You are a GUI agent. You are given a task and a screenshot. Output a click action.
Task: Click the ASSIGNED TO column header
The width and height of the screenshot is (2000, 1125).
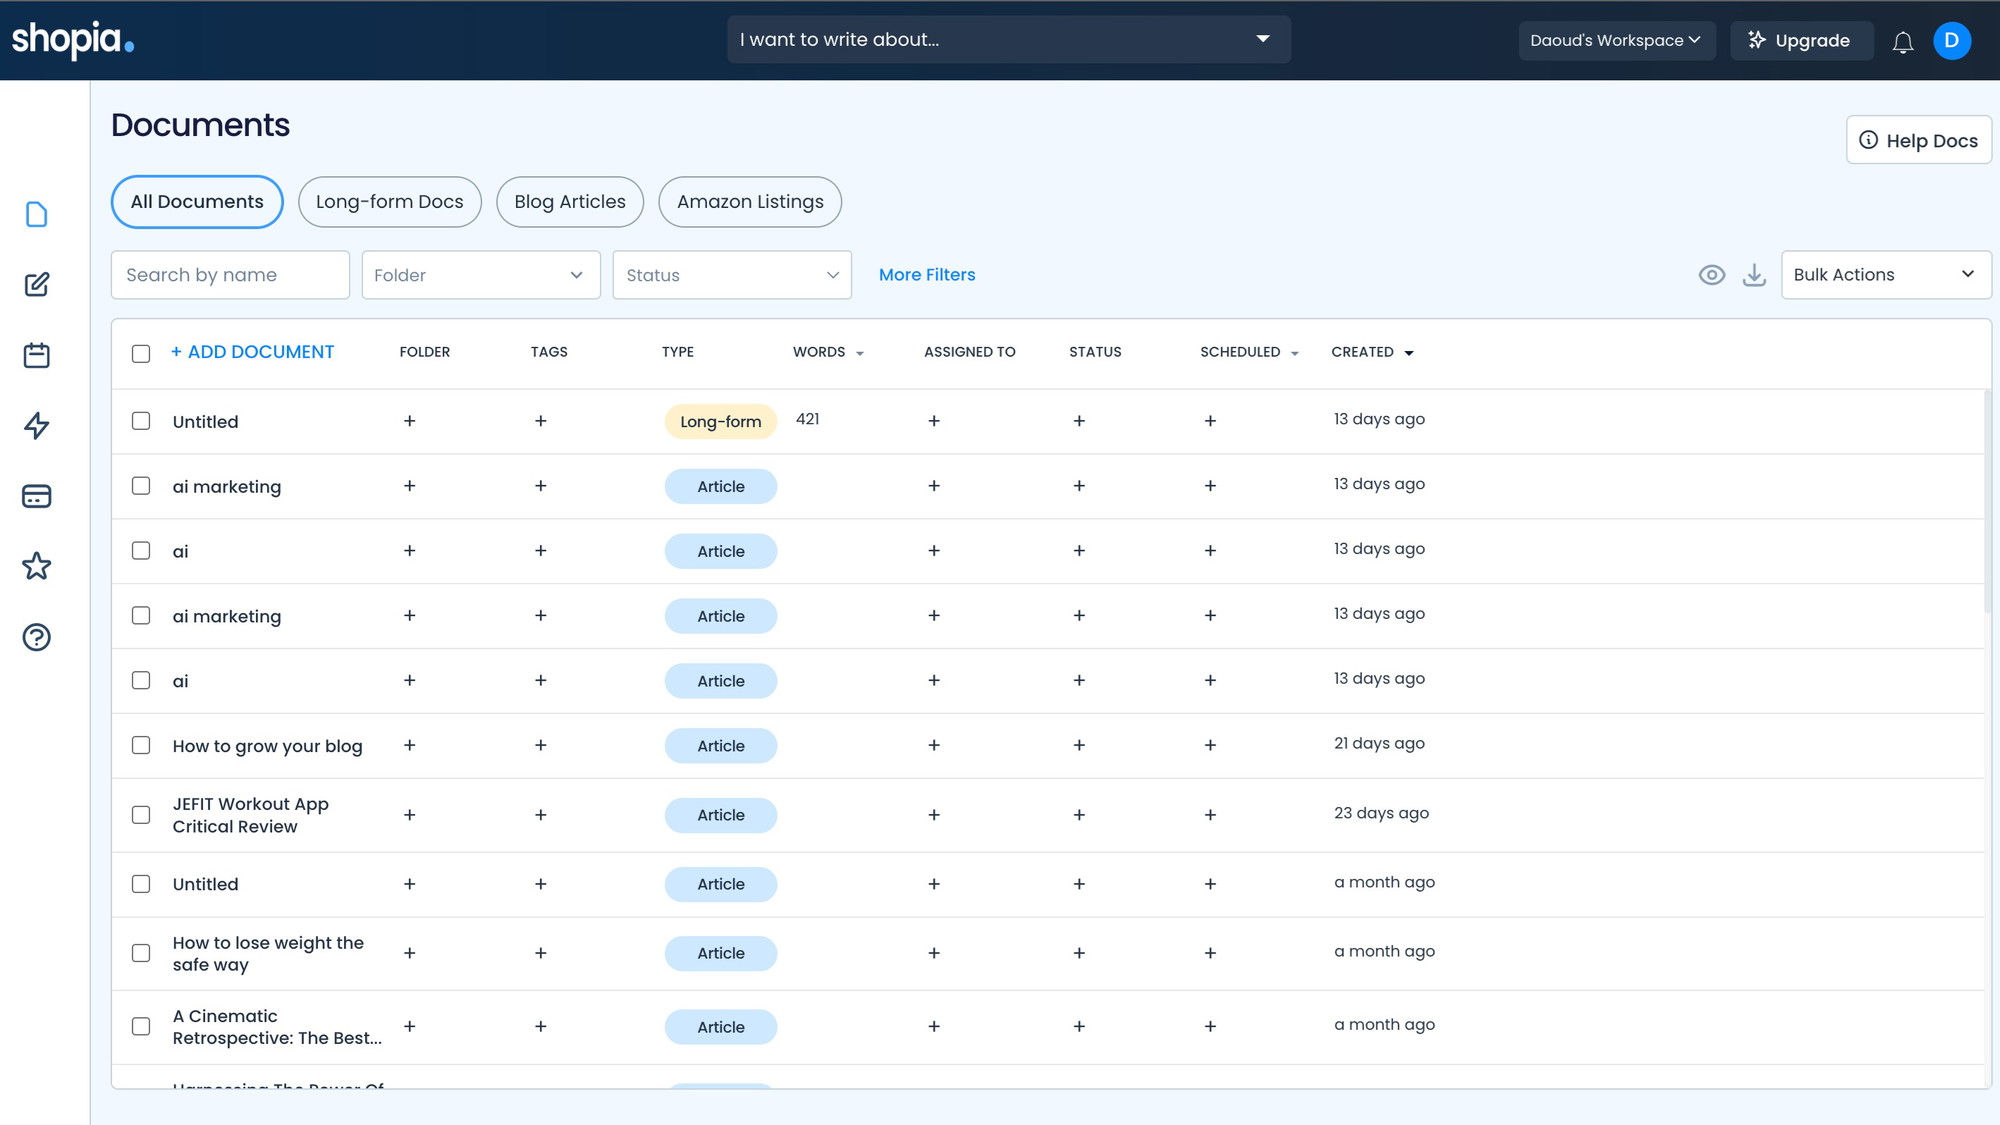tap(969, 352)
